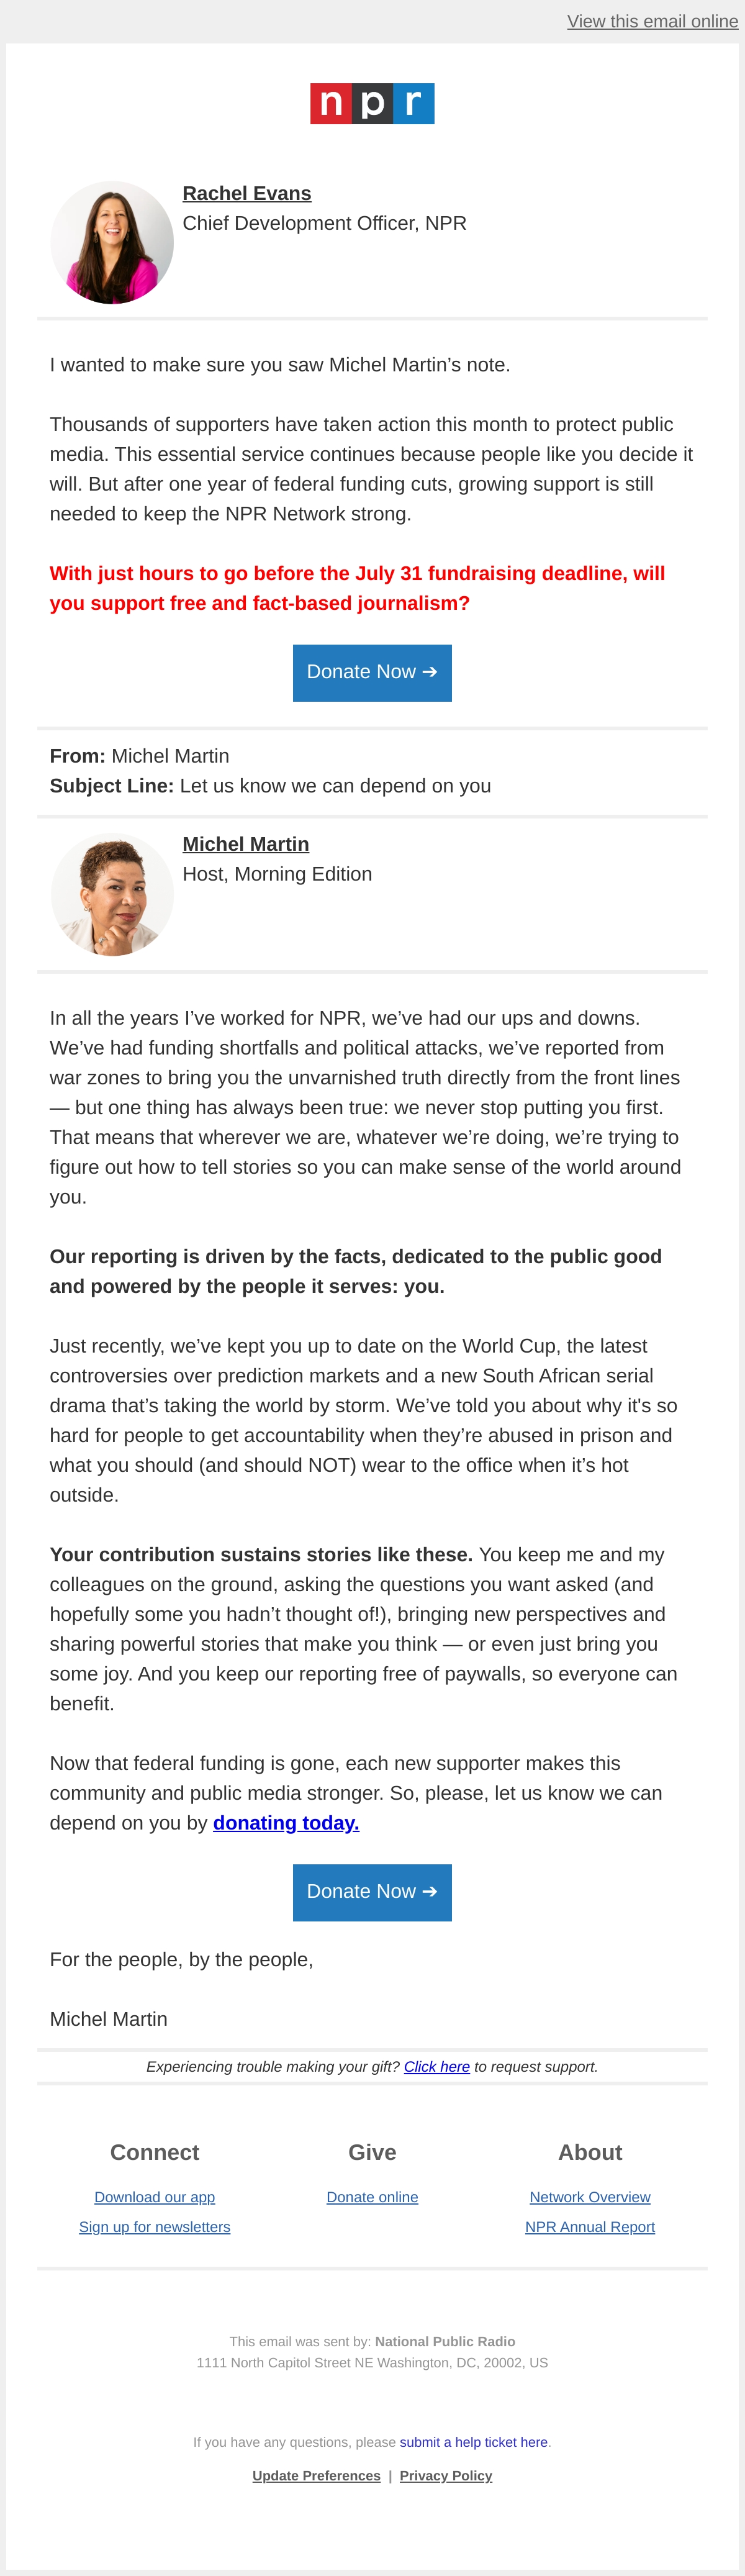This screenshot has width=745, height=2576.
Task: Follow the donating today link
Action: coord(286,1822)
